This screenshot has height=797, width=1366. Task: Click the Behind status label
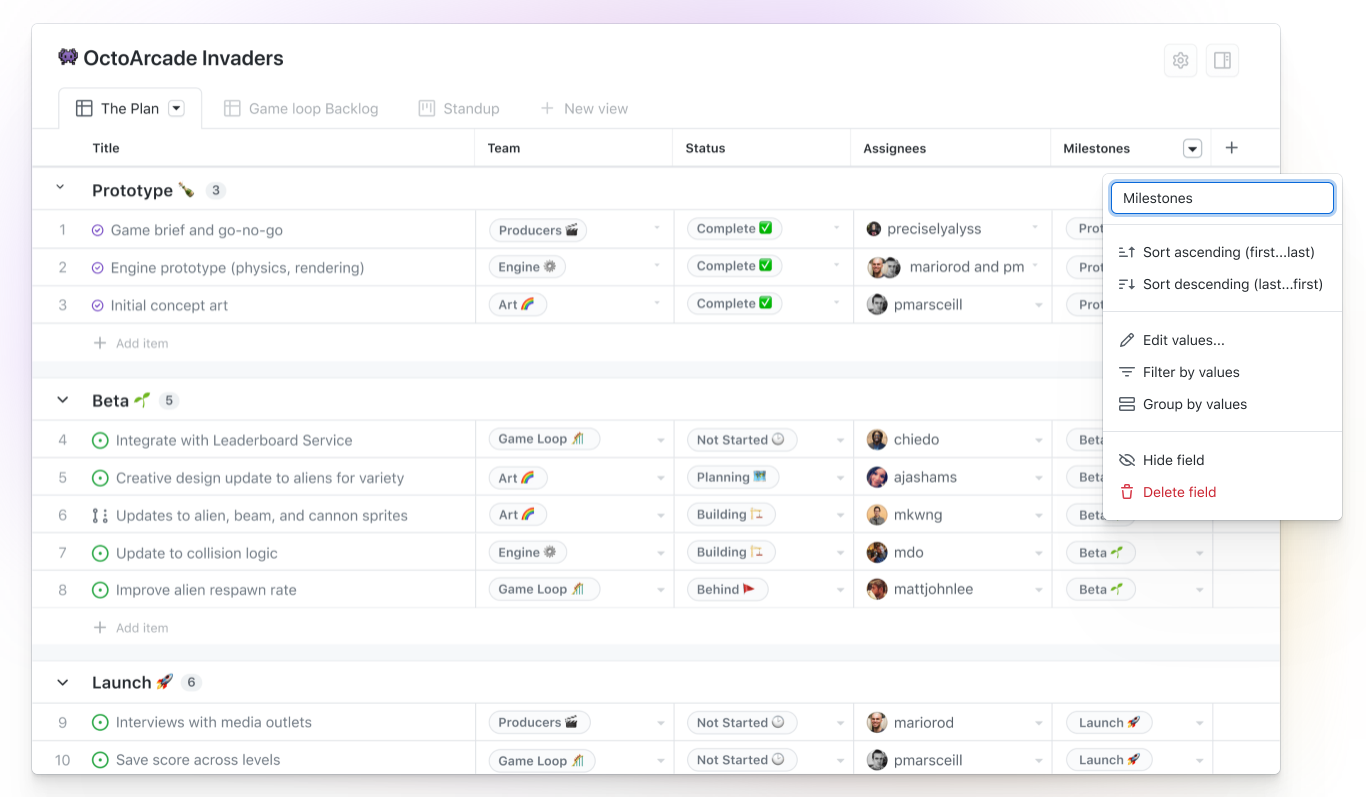726,589
